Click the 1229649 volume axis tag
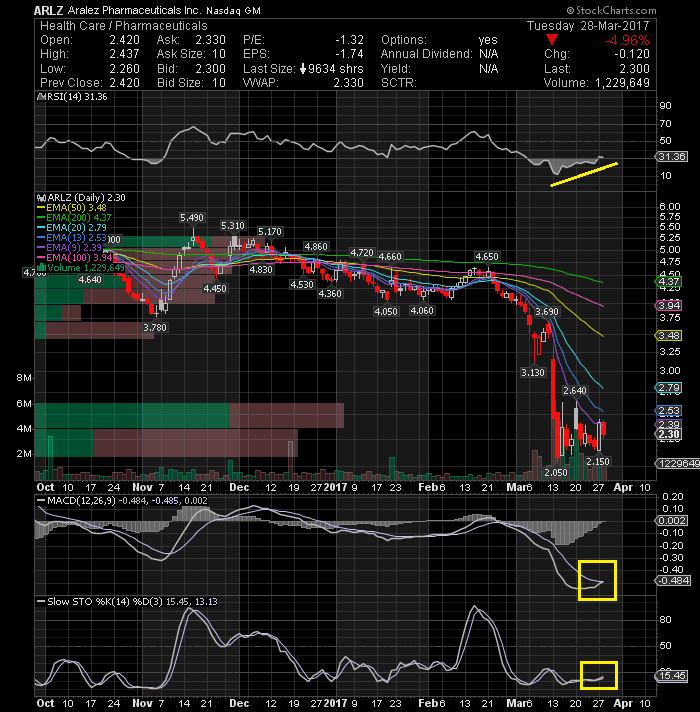The height and width of the screenshot is (712, 700). point(678,464)
